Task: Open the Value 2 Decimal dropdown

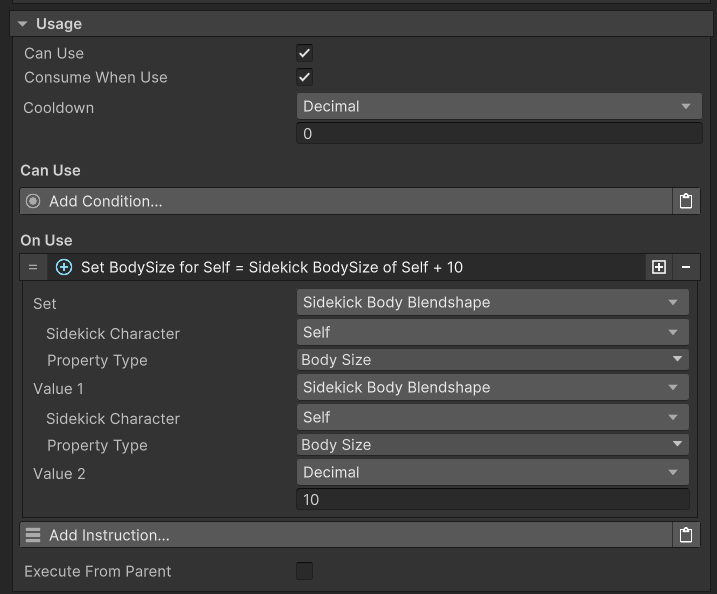Action: pos(493,472)
